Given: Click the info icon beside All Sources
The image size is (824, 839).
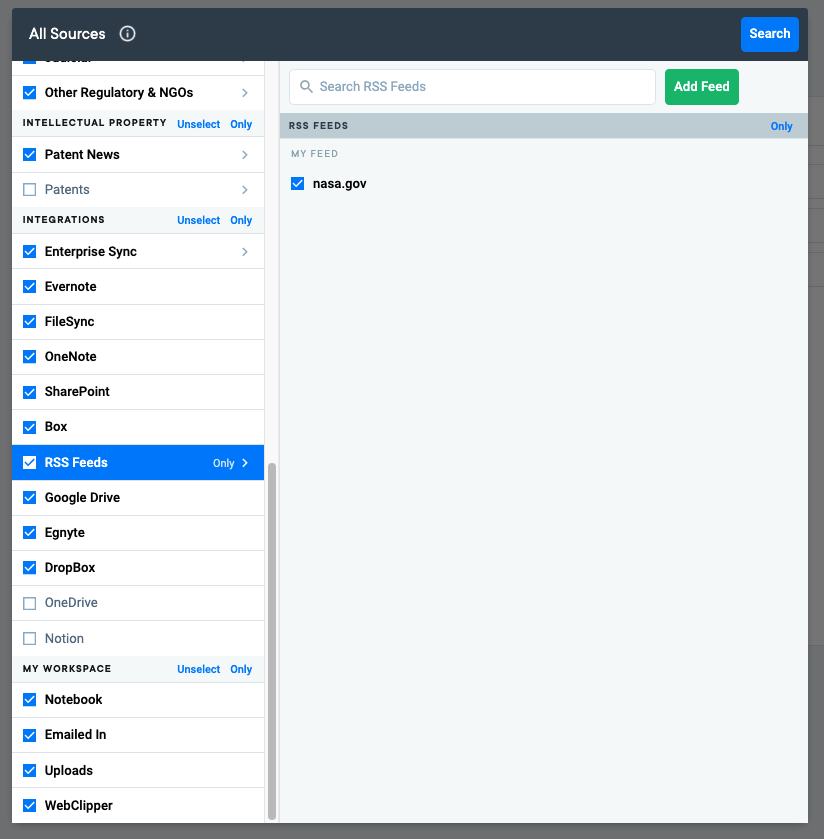Looking at the screenshot, I should (x=127, y=34).
